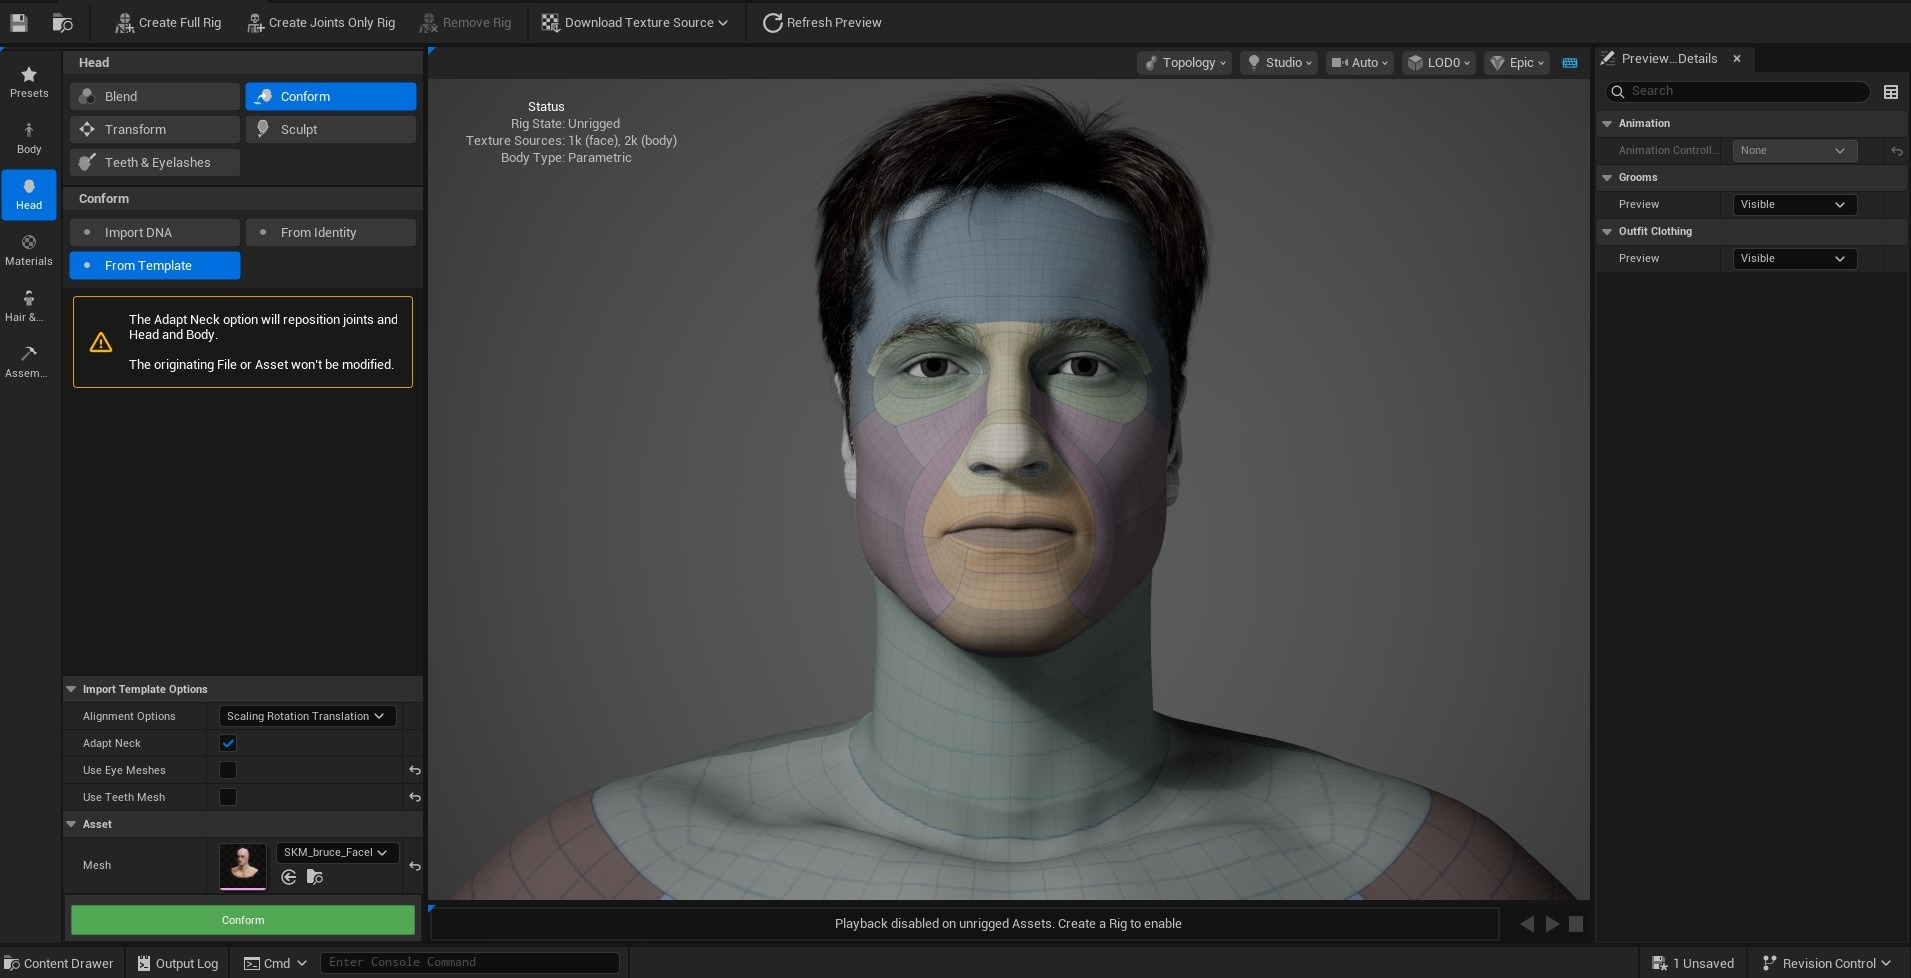Select the Topology view mode control
Viewport: 1911px width, 978px height.
coord(1184,63)
